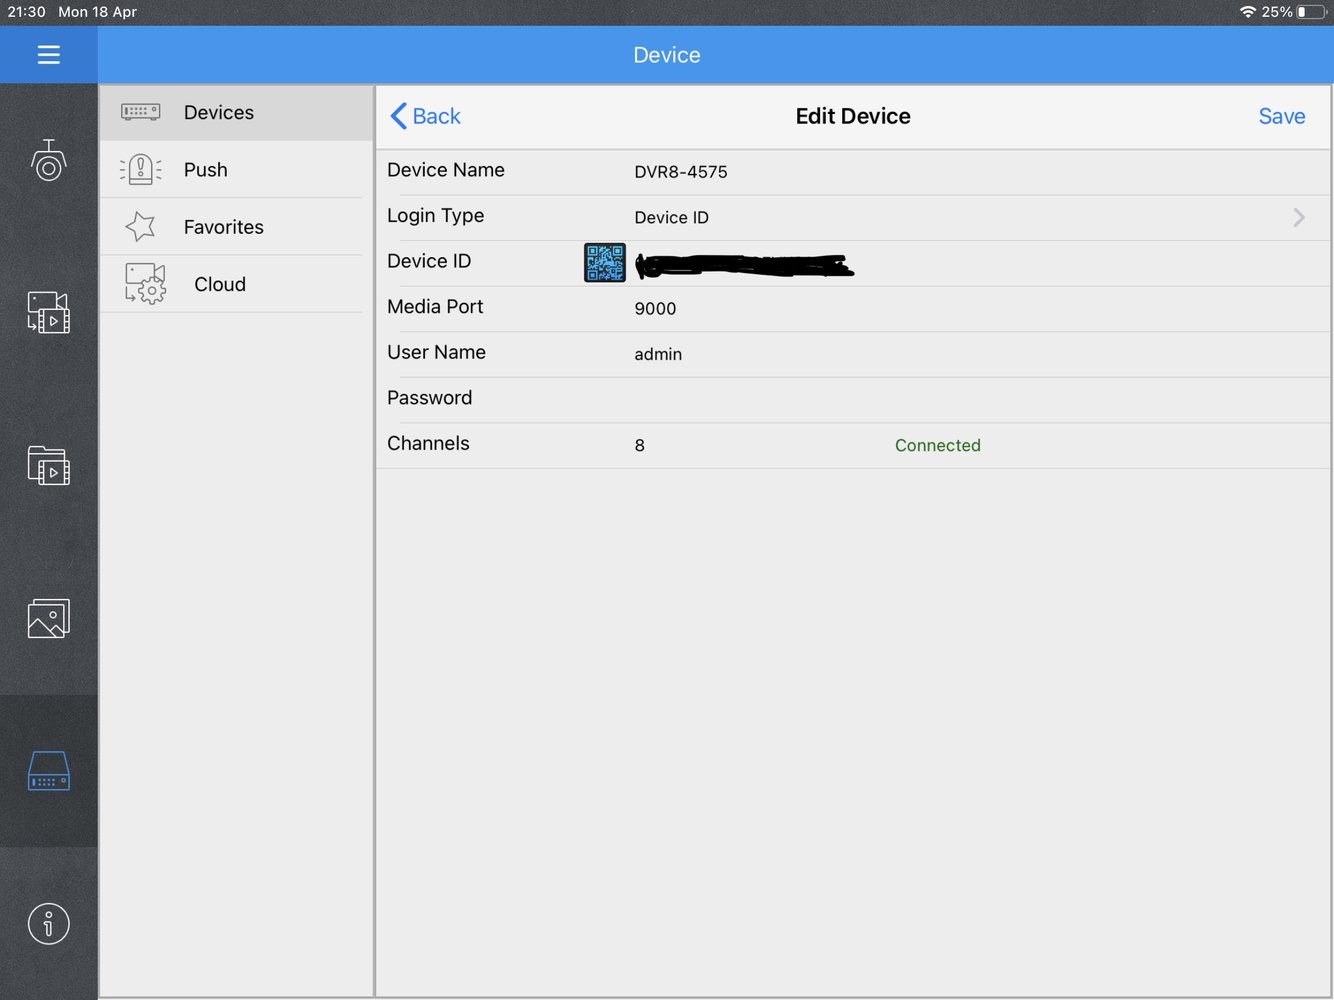Screen dimensions: 1334x1000
Task: Go Back from Edit Device
Action: pyautogui.click(x=426, y=116)
